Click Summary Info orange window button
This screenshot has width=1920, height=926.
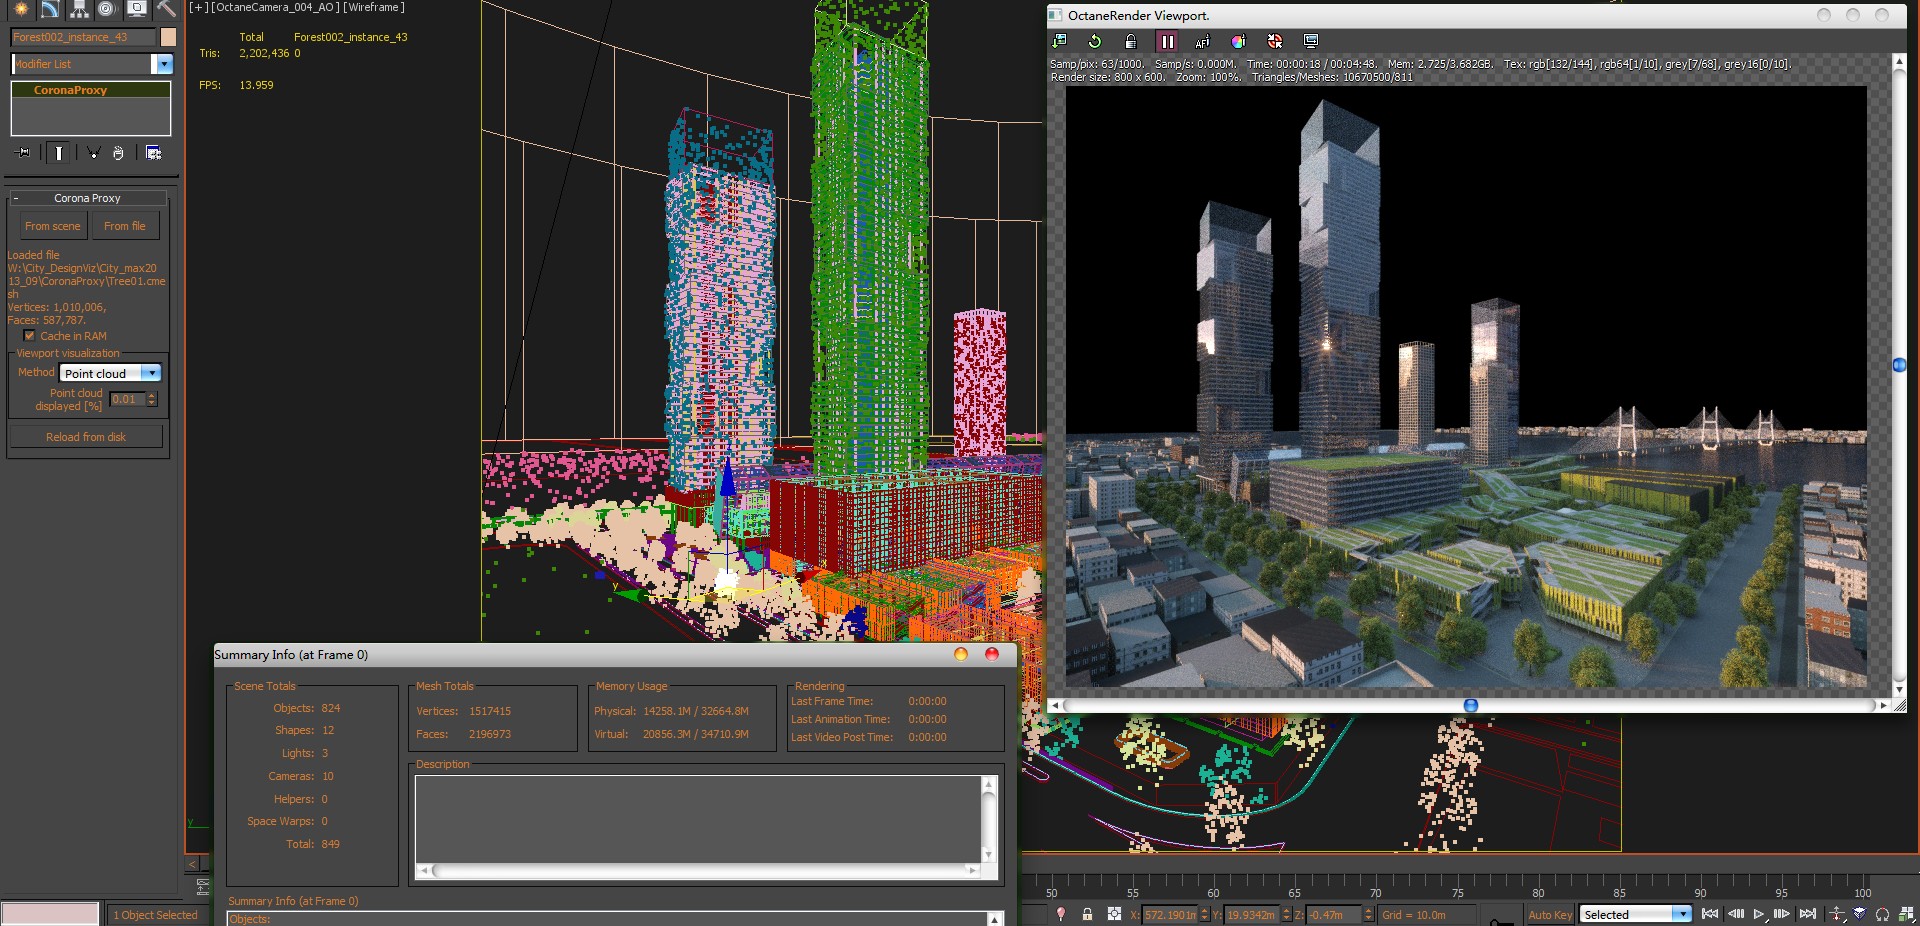coord(961,654)
